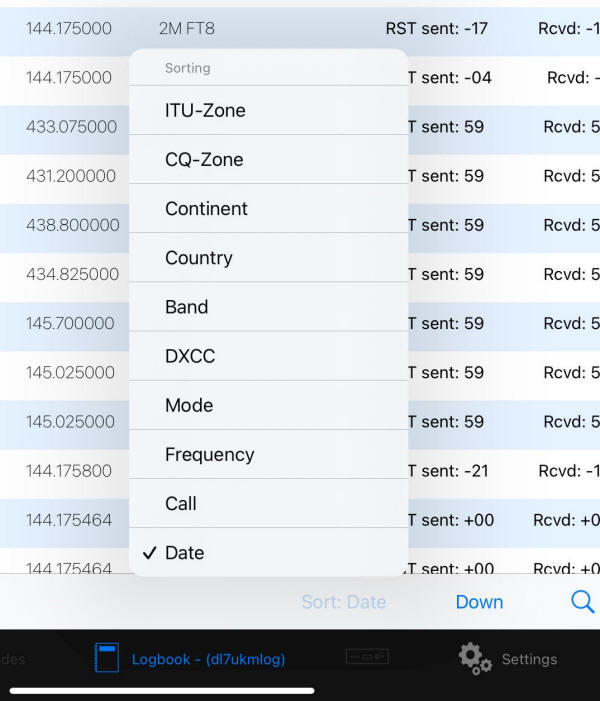Sort contacts by Call
600x701 pixels.
point(269,503)
